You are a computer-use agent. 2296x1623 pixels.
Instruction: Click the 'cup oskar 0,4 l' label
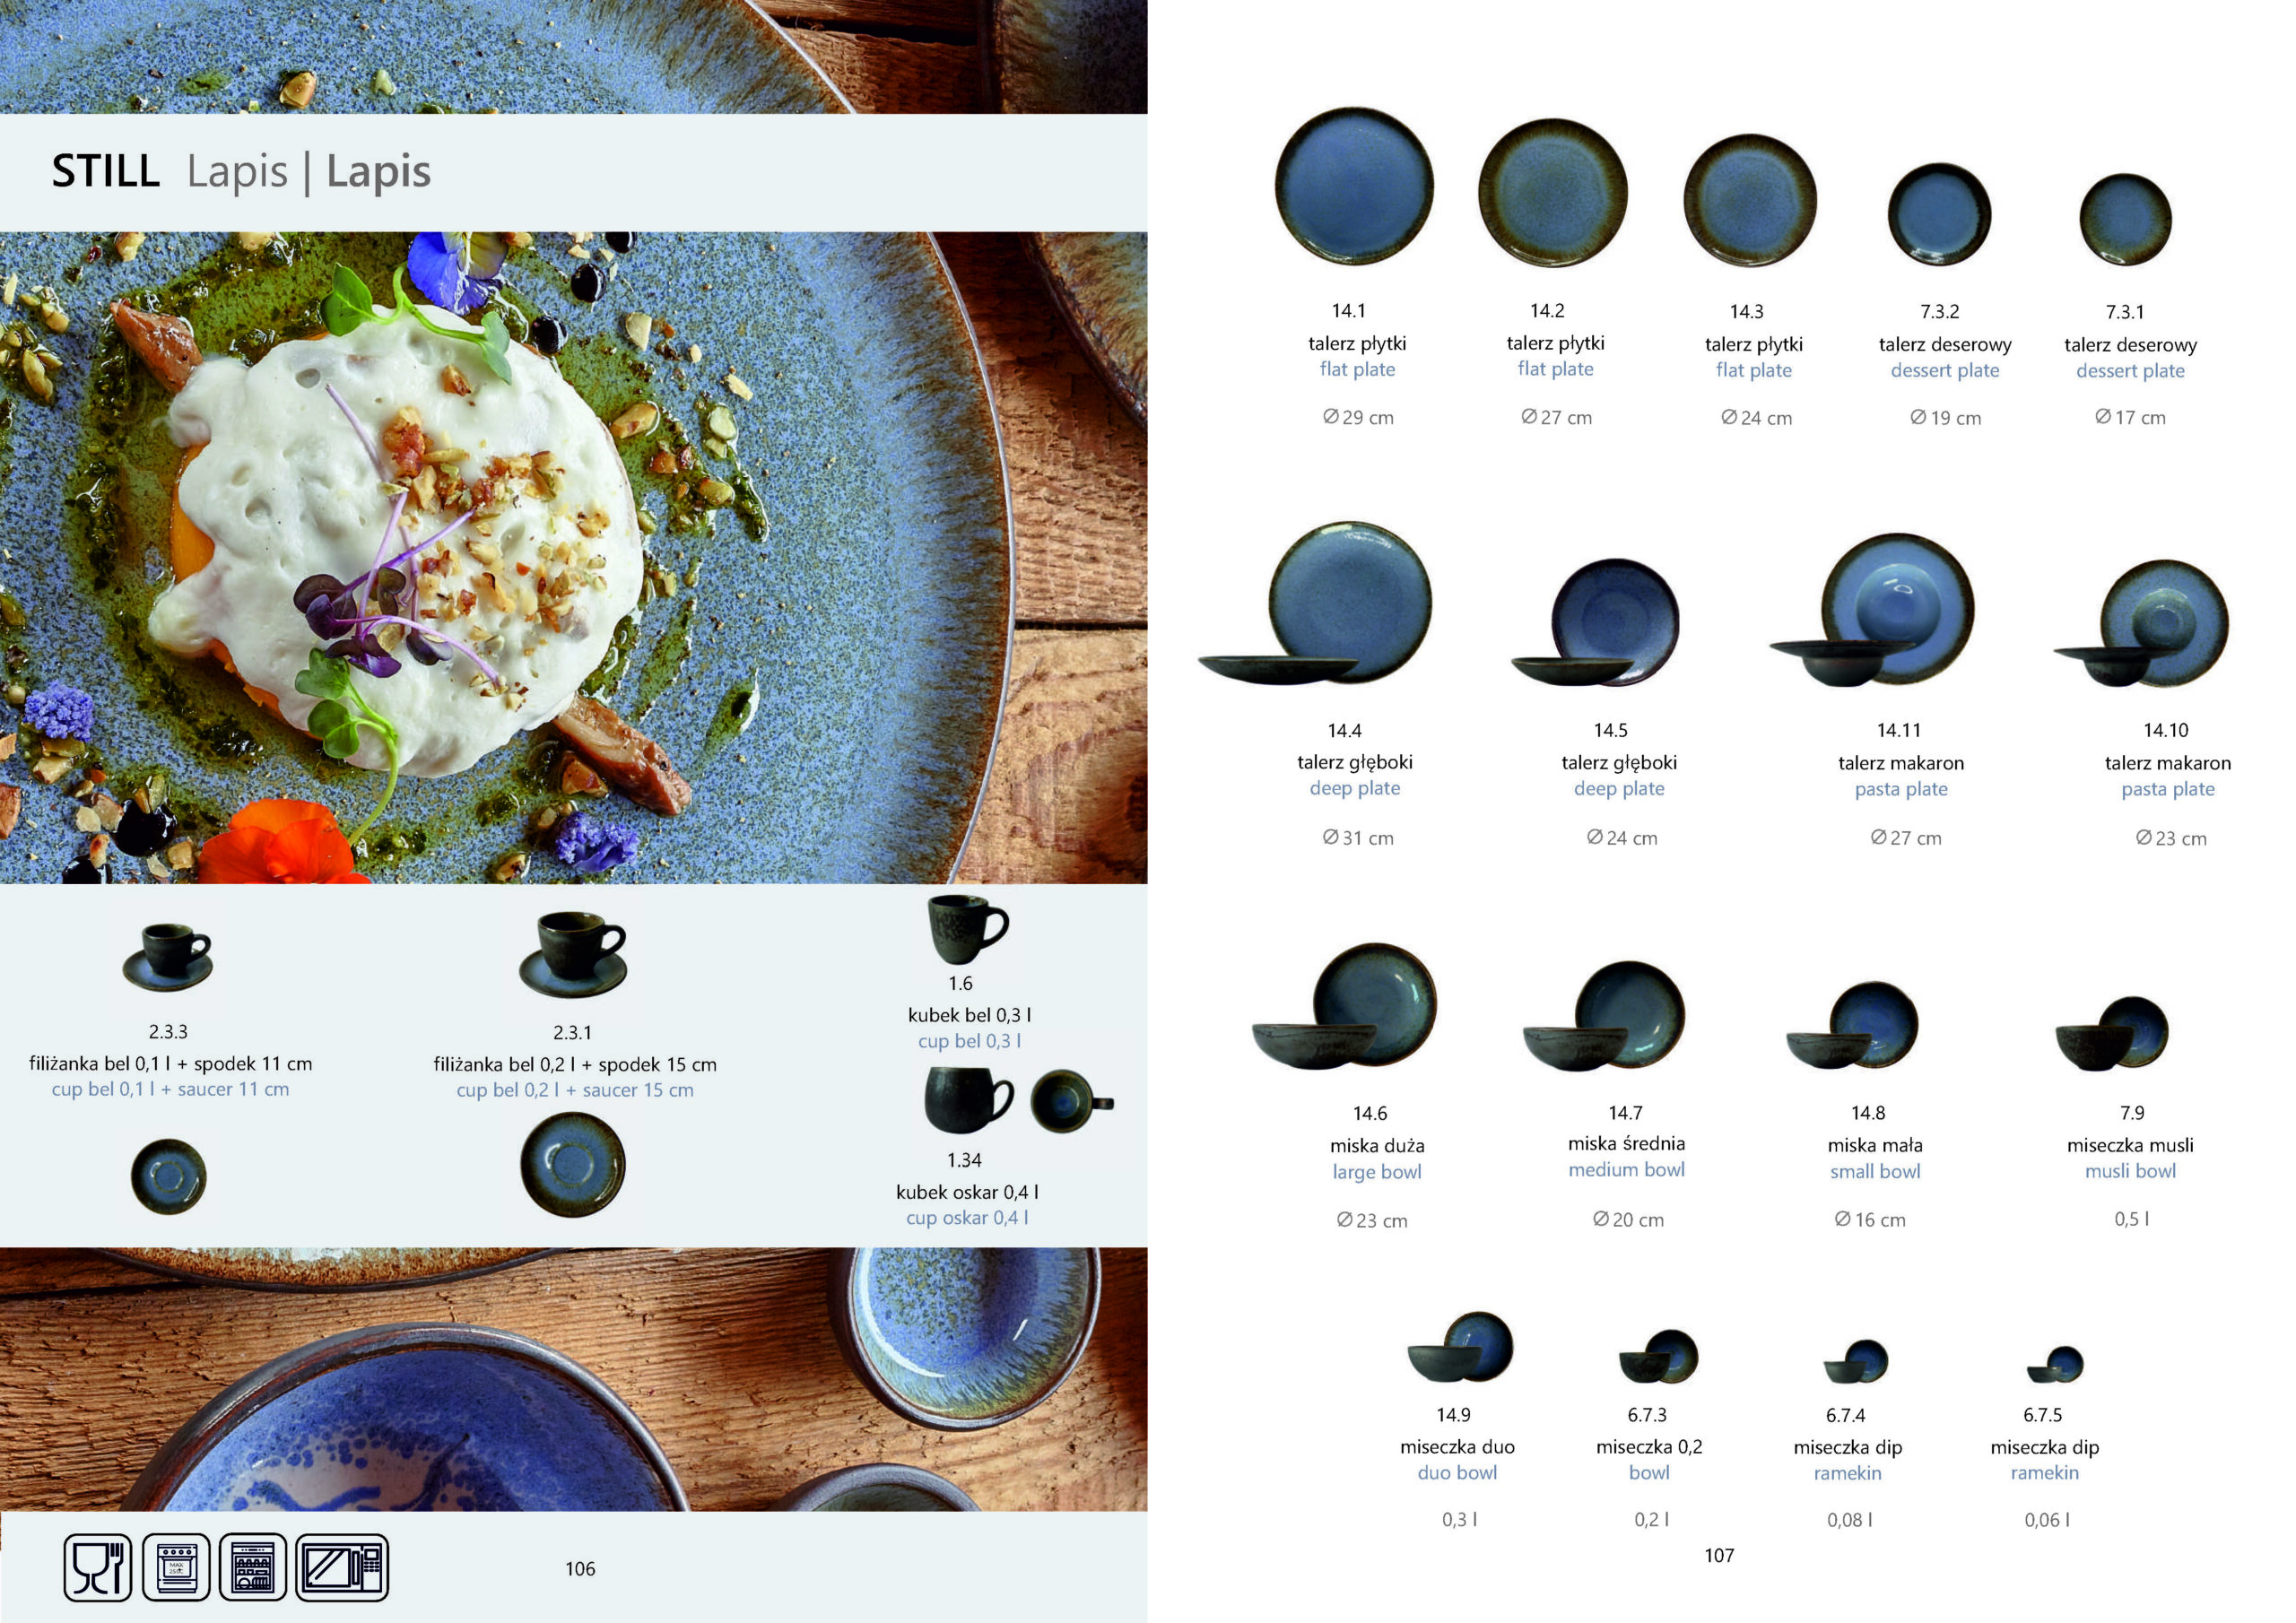(x=967, y=1218)
